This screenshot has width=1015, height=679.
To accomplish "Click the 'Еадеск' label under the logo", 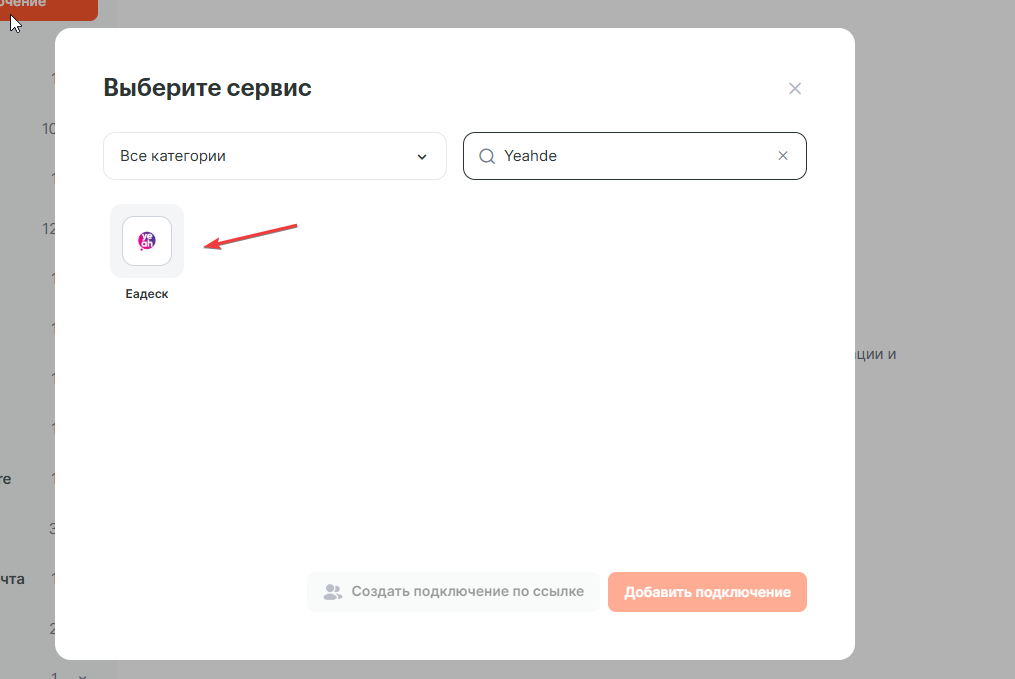I will [147, 294].
